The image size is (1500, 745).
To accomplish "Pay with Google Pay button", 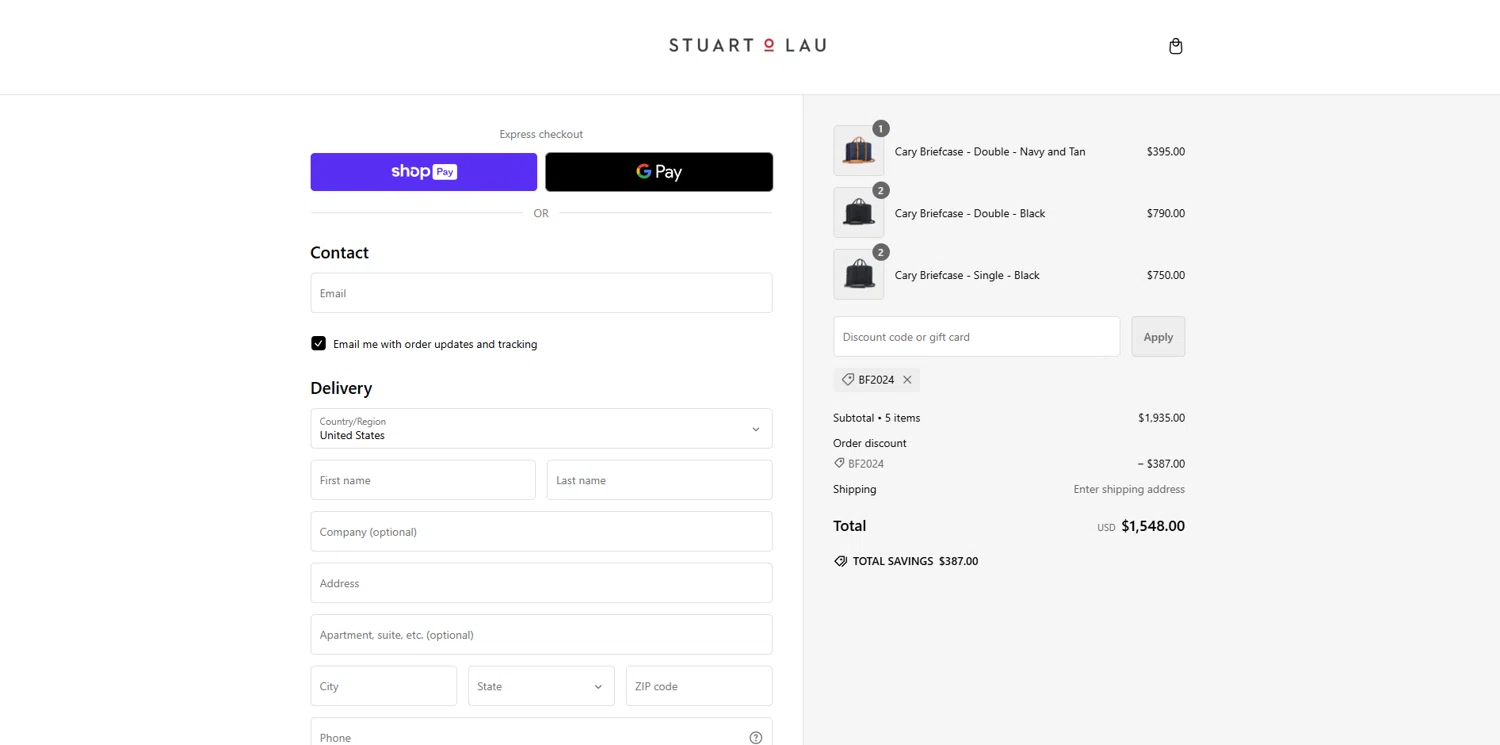I will pos(659,172).
